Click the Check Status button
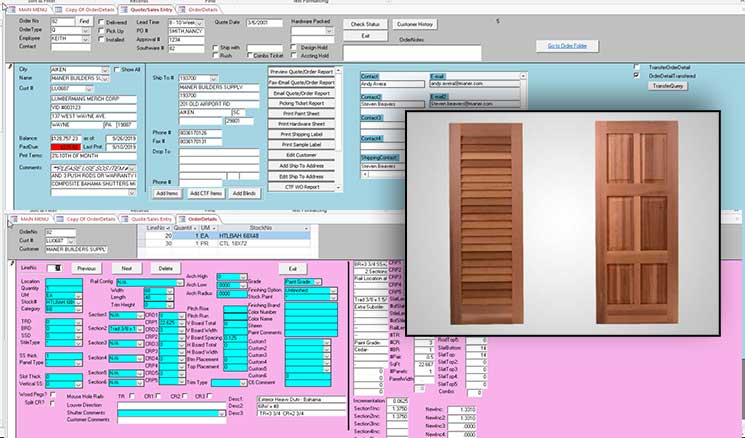Screen dimensions: 745x438 click(363, 23)
